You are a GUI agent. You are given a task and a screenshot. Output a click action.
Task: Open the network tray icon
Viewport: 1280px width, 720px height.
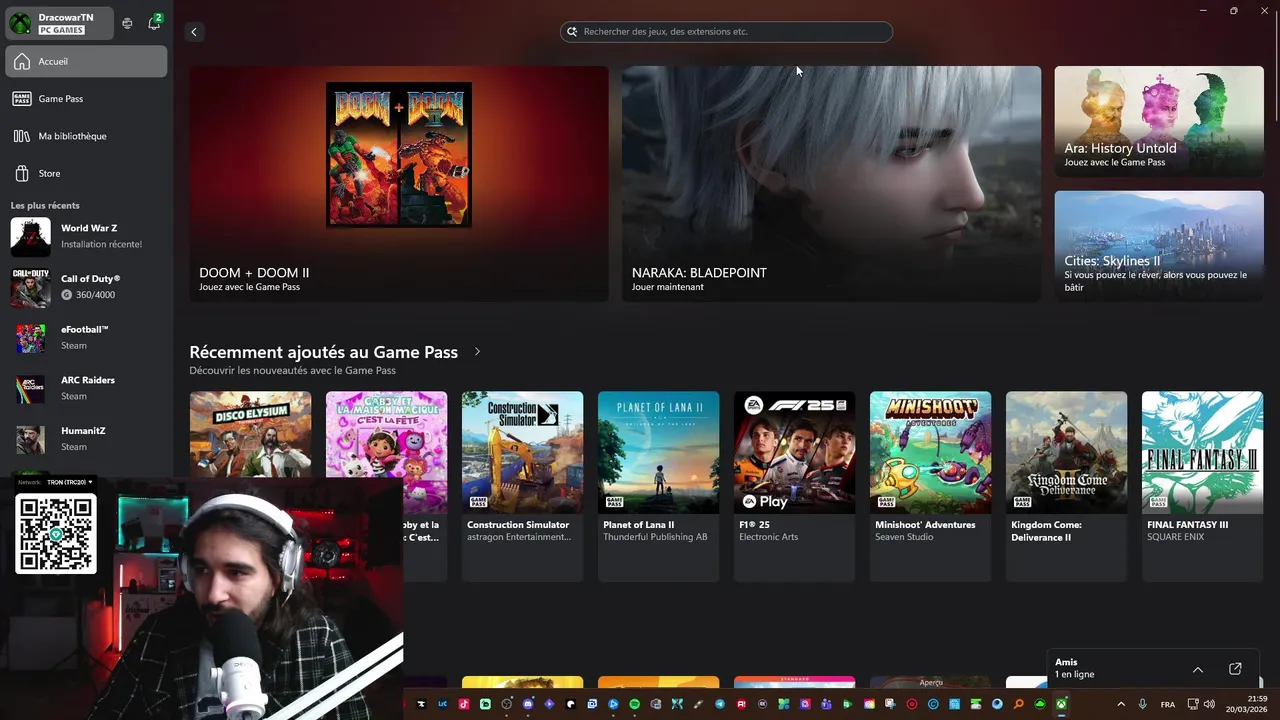point(1193,704)
